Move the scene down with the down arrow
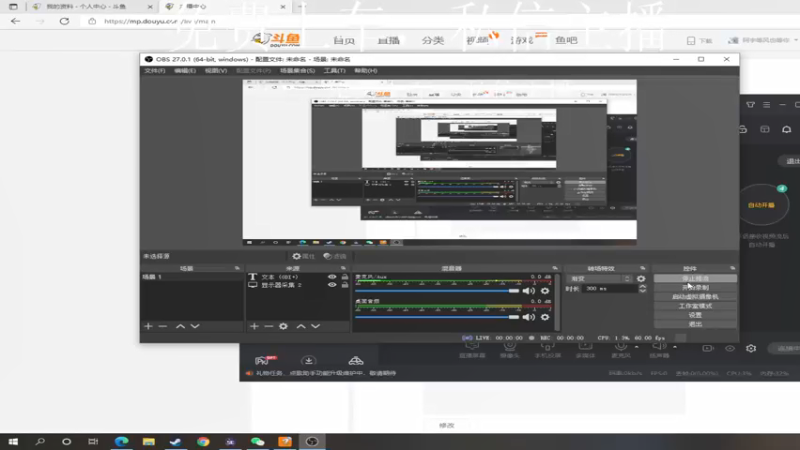800x450 pixels. [x=195, y=326]
